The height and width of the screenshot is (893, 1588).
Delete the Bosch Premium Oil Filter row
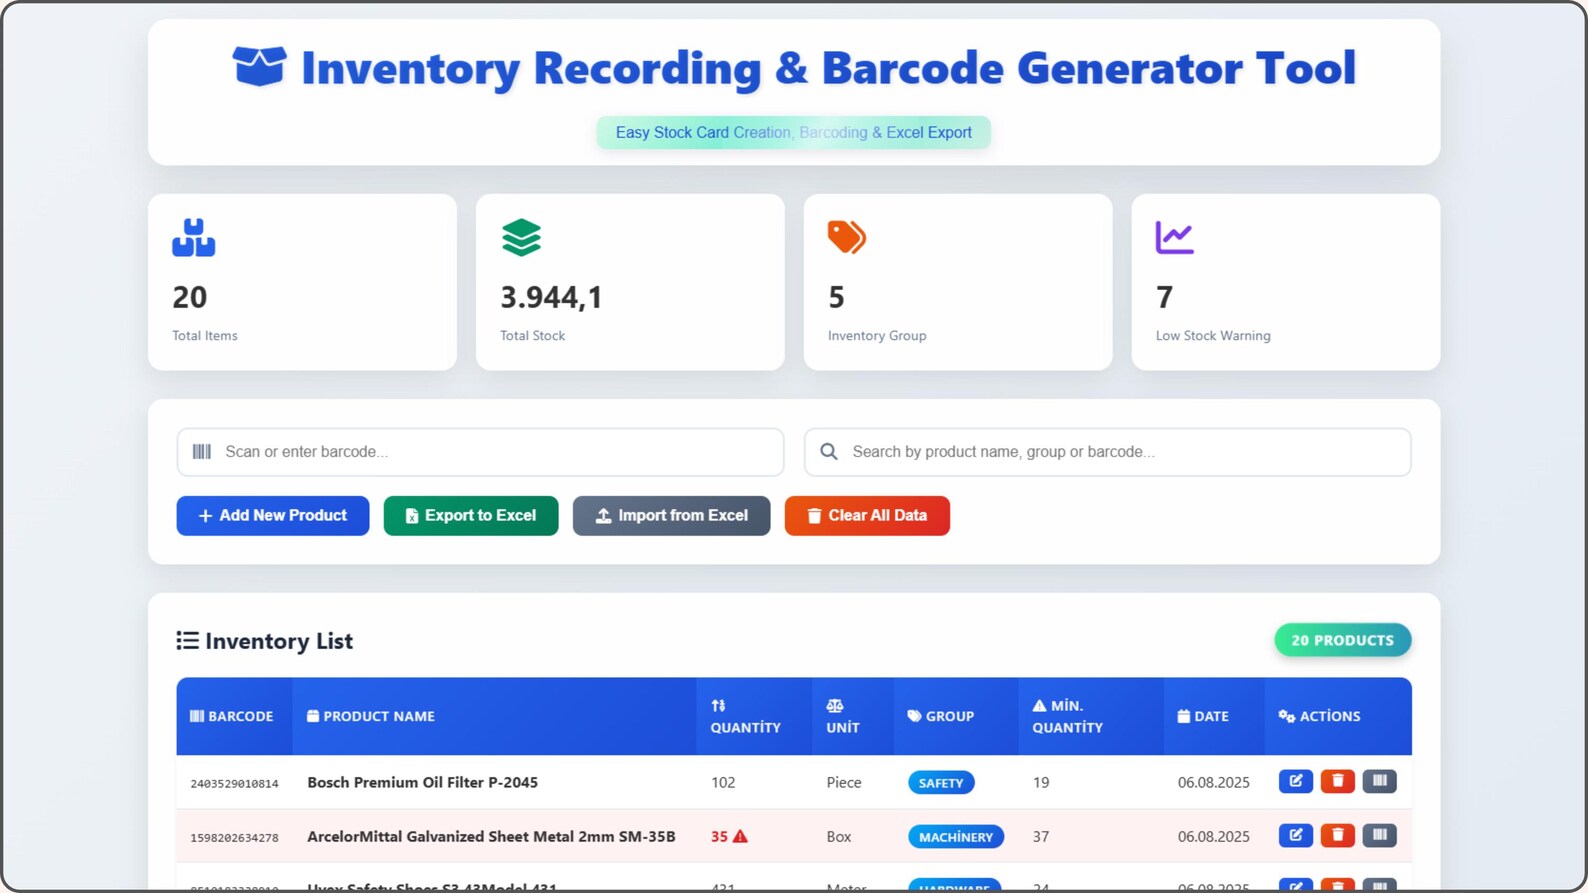coord(1338,781)
